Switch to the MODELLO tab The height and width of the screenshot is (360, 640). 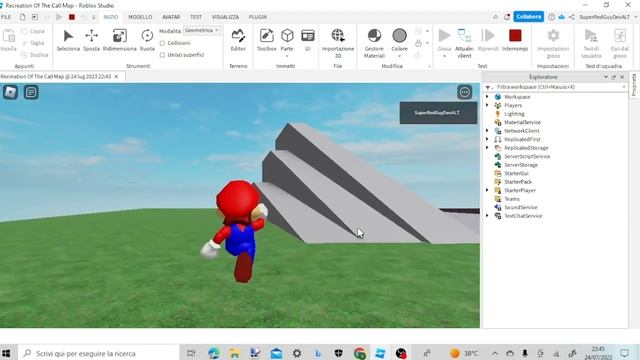(x=140, y=17)
